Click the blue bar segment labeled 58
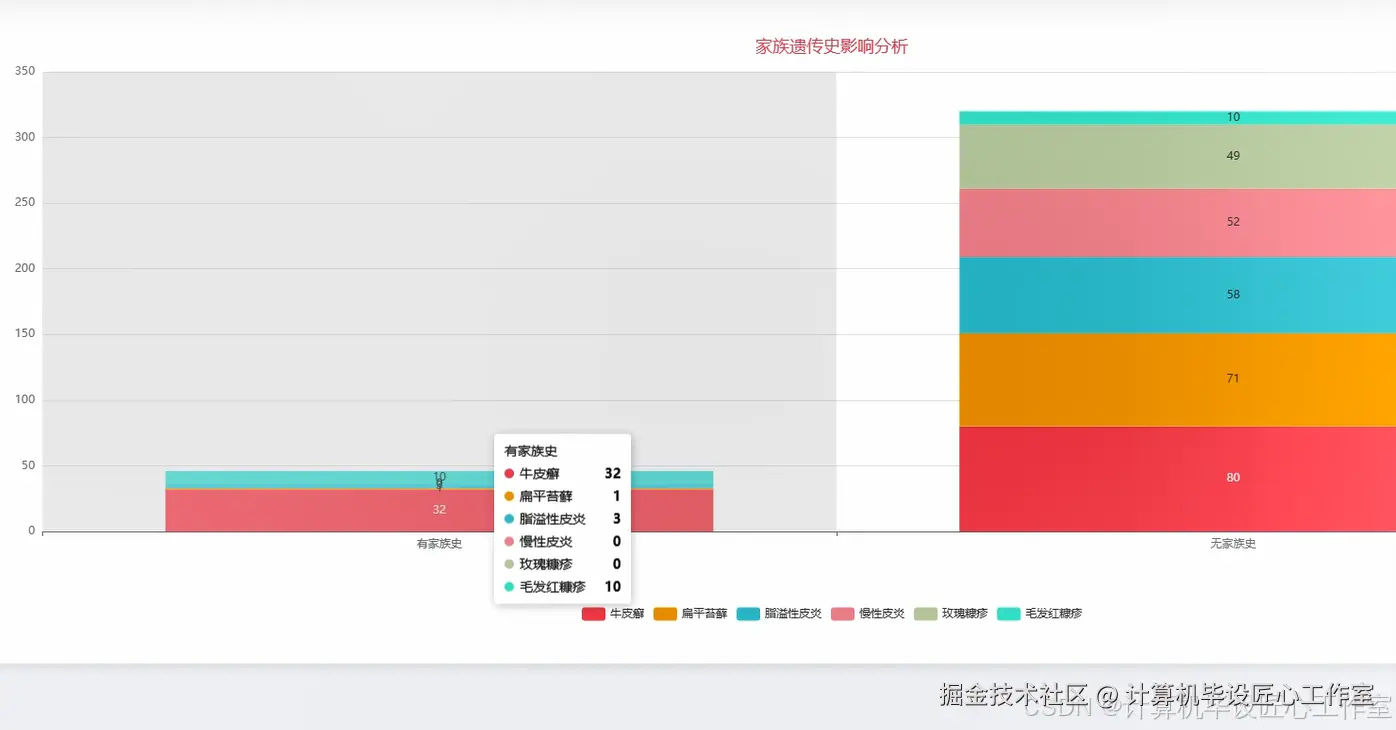Screen dimensions: 1396x730 point(1177,296)
